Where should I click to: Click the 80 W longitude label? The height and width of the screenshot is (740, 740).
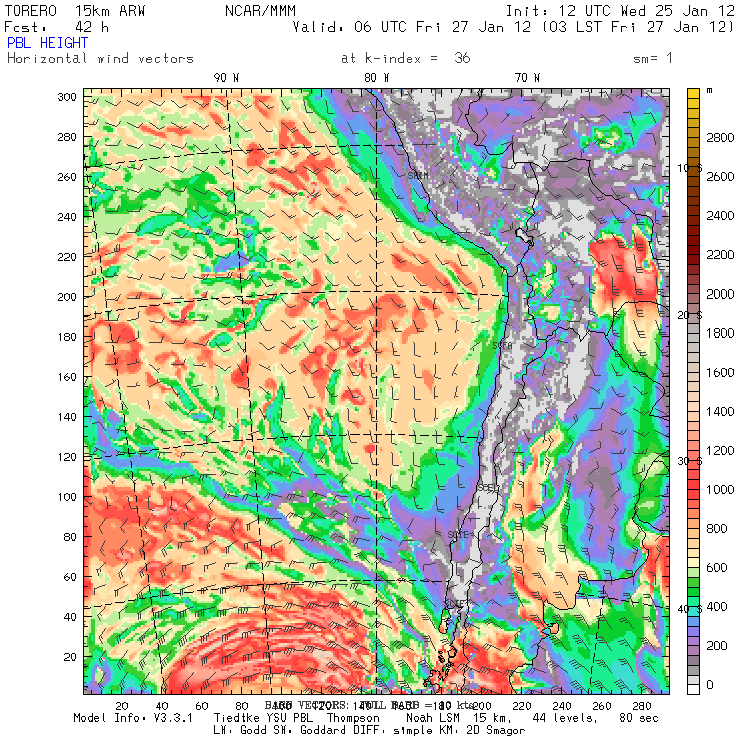coord(377,78)
